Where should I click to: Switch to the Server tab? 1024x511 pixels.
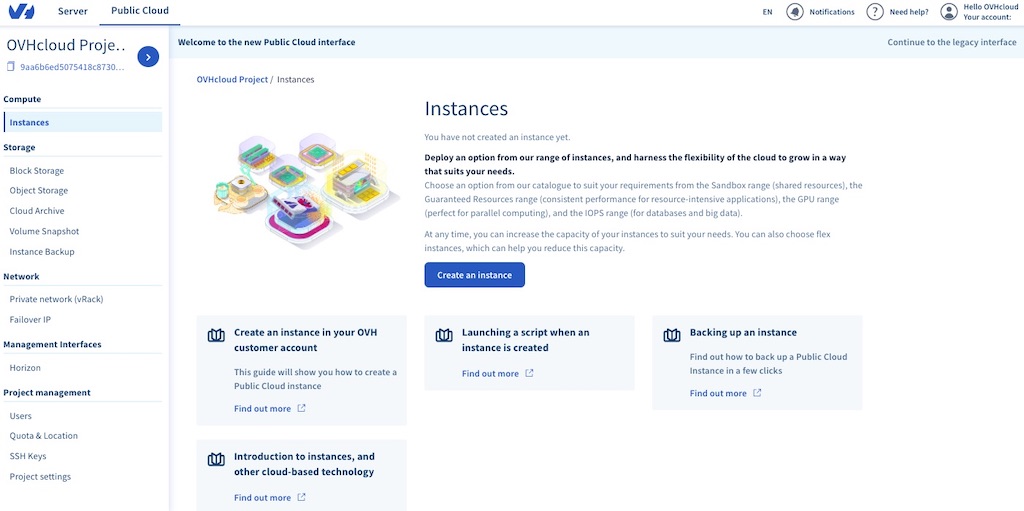(x=72, y=11)
